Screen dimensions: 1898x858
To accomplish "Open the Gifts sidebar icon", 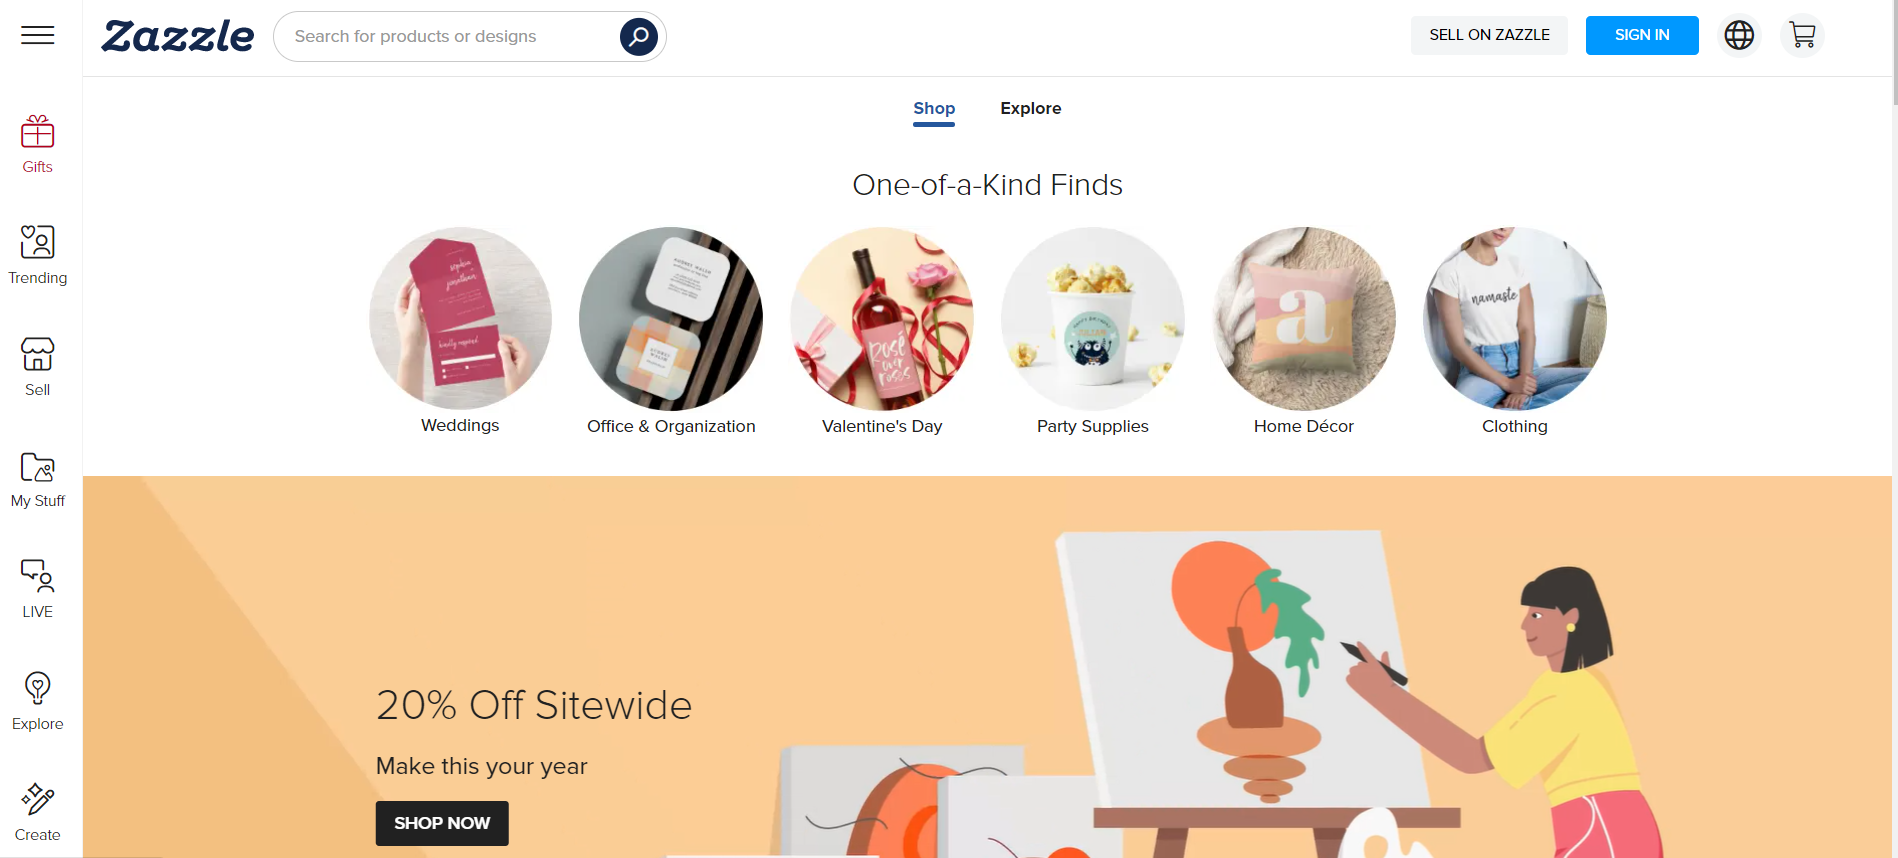I will 38,132.
